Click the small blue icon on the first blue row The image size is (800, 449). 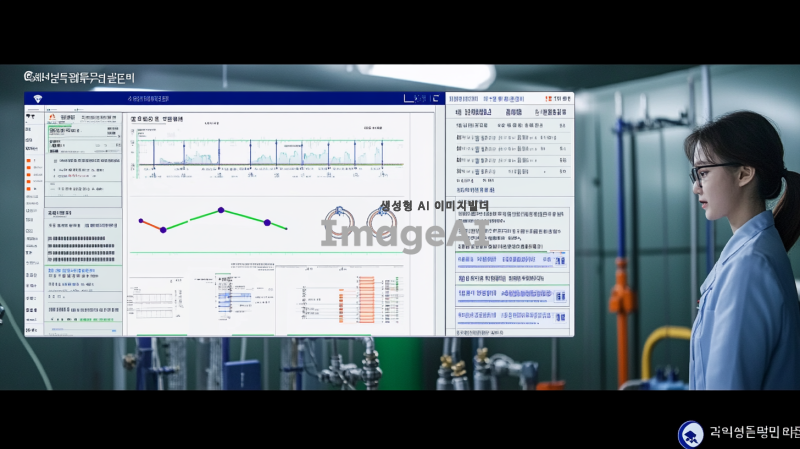pos(560,260)
